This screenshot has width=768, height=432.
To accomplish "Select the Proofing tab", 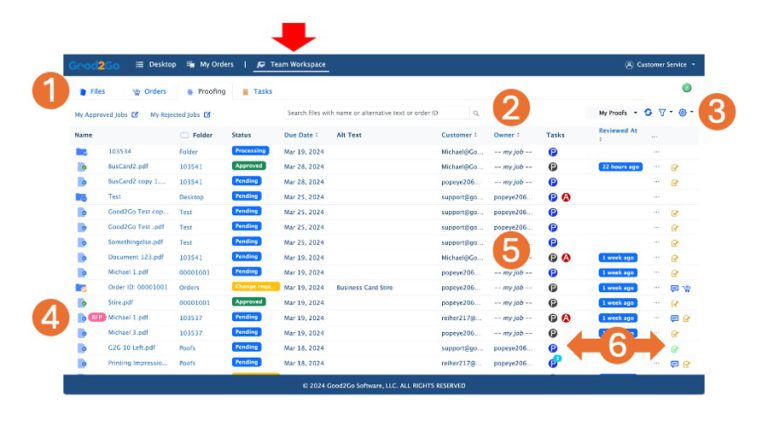I will click(206, 92).
